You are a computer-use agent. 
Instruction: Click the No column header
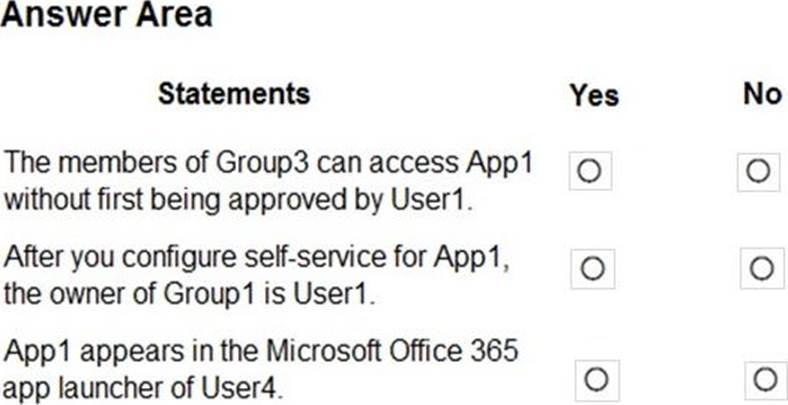tap(761, 94)
